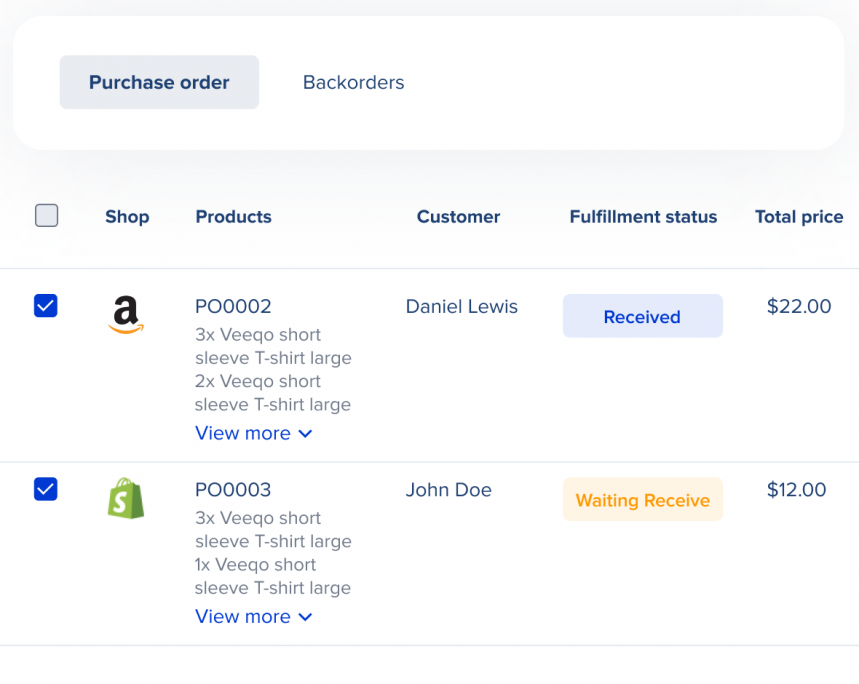The height and width of the screenshot is (684, 859).
Task: Click the chevron beside View more on PO0002
Action: [x=307, y=434]
